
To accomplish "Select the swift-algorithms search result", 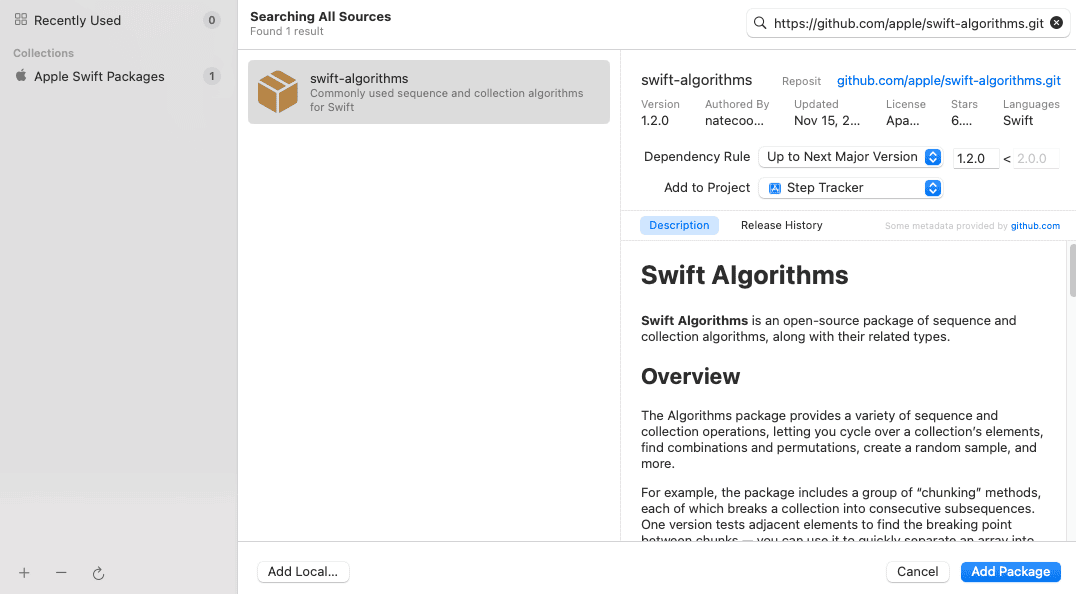I will 429,92.
